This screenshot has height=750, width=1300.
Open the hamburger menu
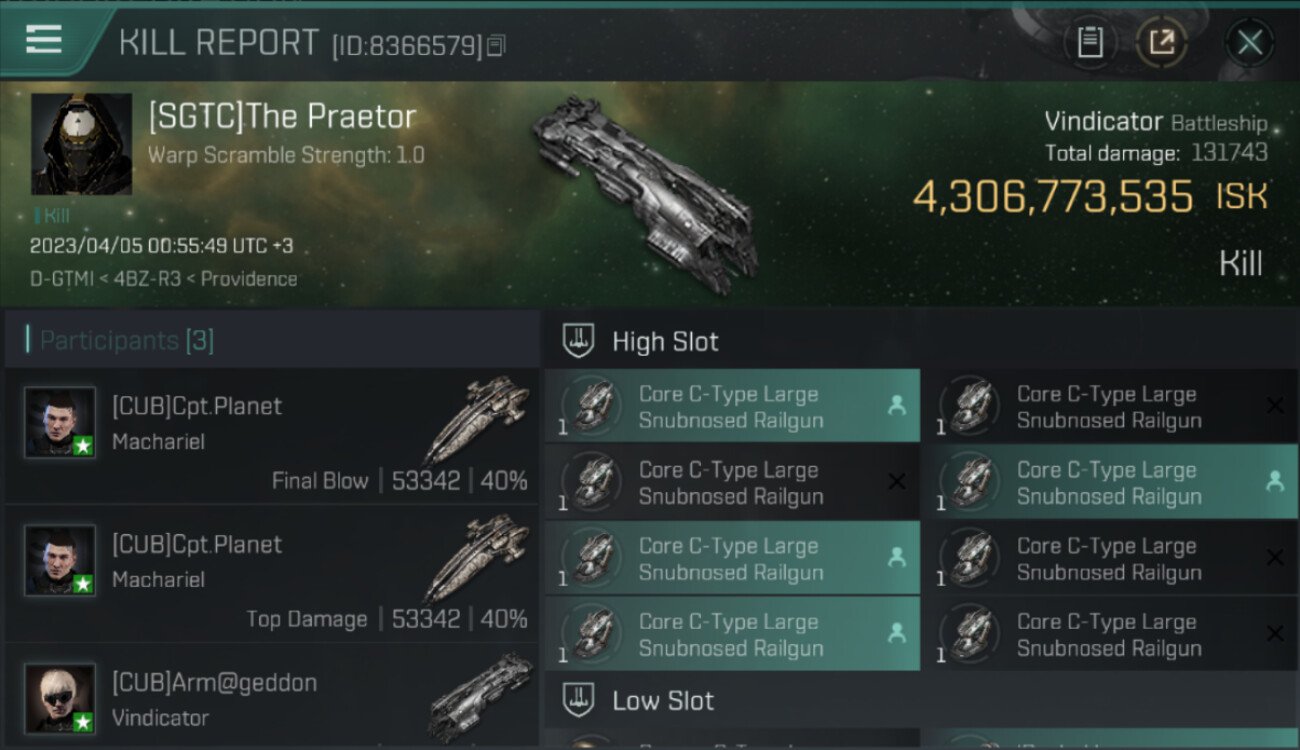(x=43, y=40)
